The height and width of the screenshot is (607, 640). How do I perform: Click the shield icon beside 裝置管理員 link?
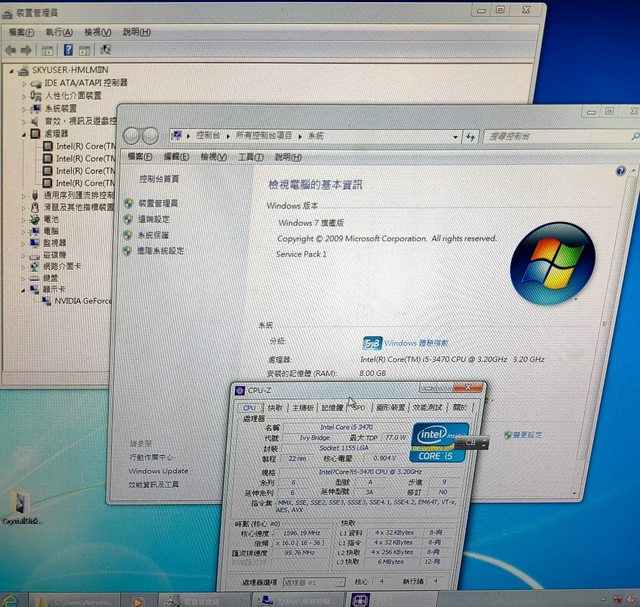pyautogui.click(x=128, y=203)
